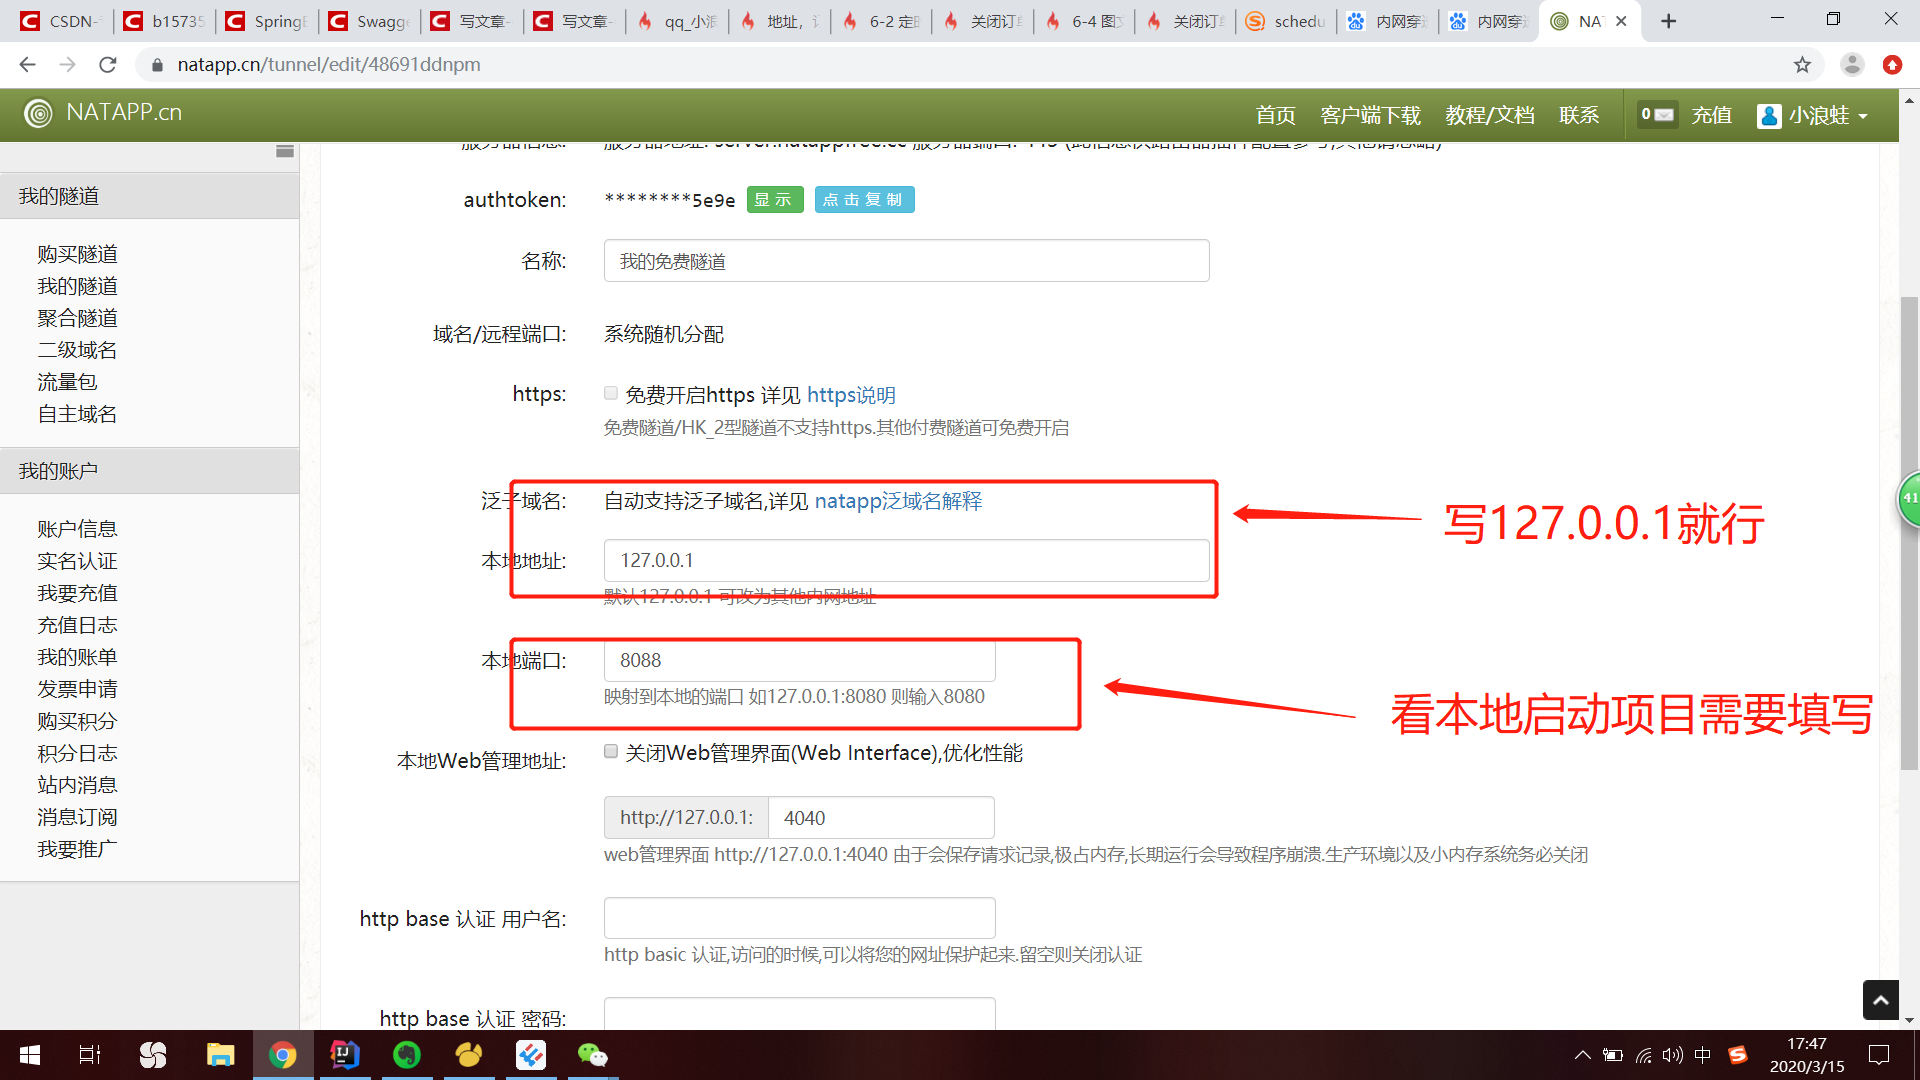Switch to the Swagger browser tab

370,21
